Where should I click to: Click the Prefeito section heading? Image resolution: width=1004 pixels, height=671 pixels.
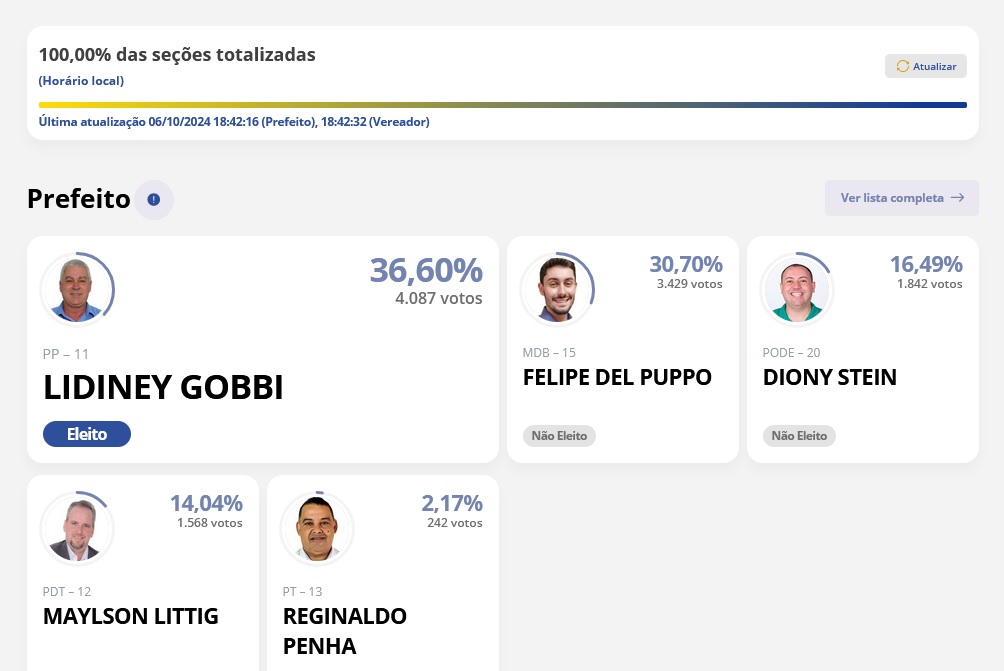click(x=79, y=199)
